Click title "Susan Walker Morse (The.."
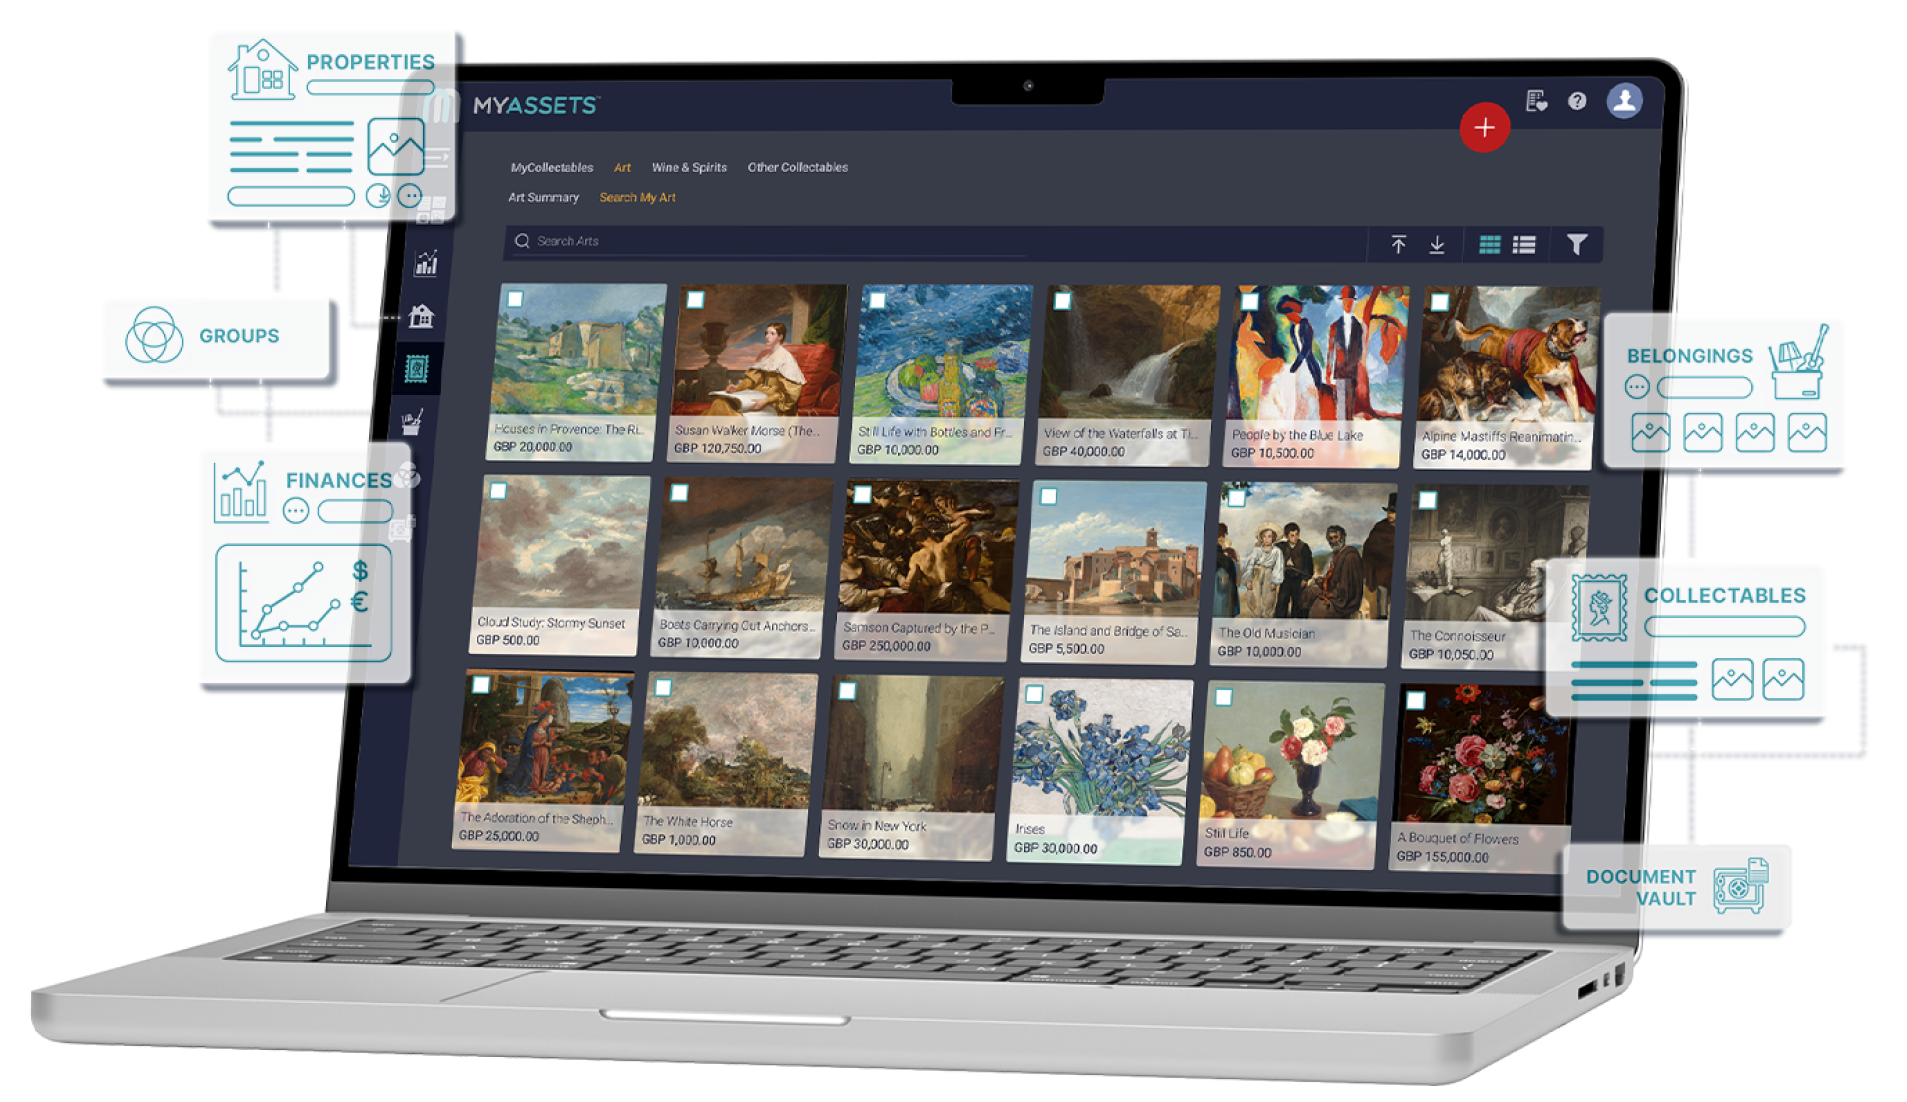The width and height of the screenshot is (1907, 1102). coord(746,431)
